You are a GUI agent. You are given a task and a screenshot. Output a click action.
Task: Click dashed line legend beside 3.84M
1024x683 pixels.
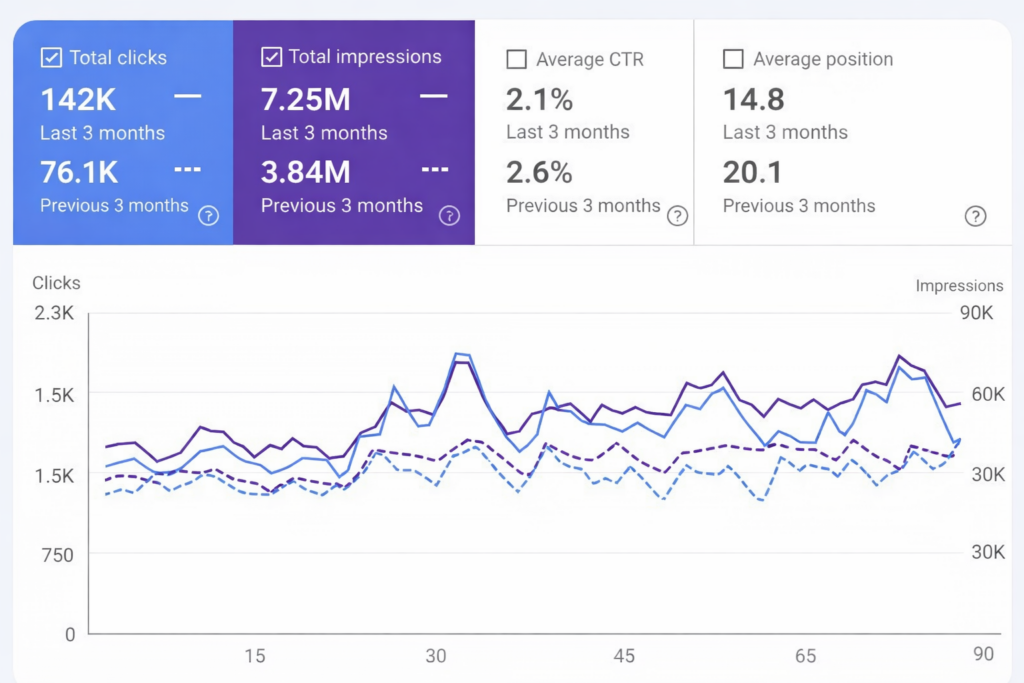pos(435,169)
